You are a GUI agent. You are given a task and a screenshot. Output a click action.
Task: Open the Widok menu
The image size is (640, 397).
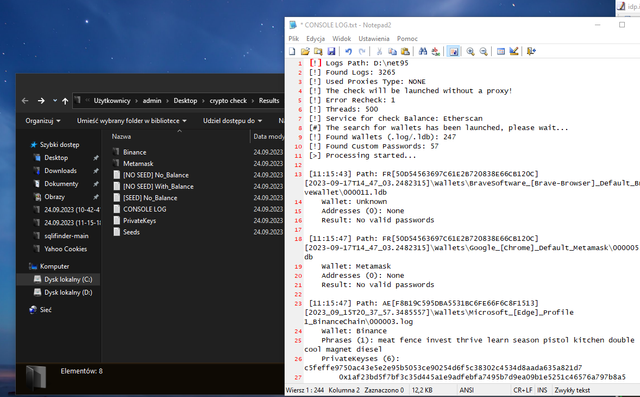(342, 39)
